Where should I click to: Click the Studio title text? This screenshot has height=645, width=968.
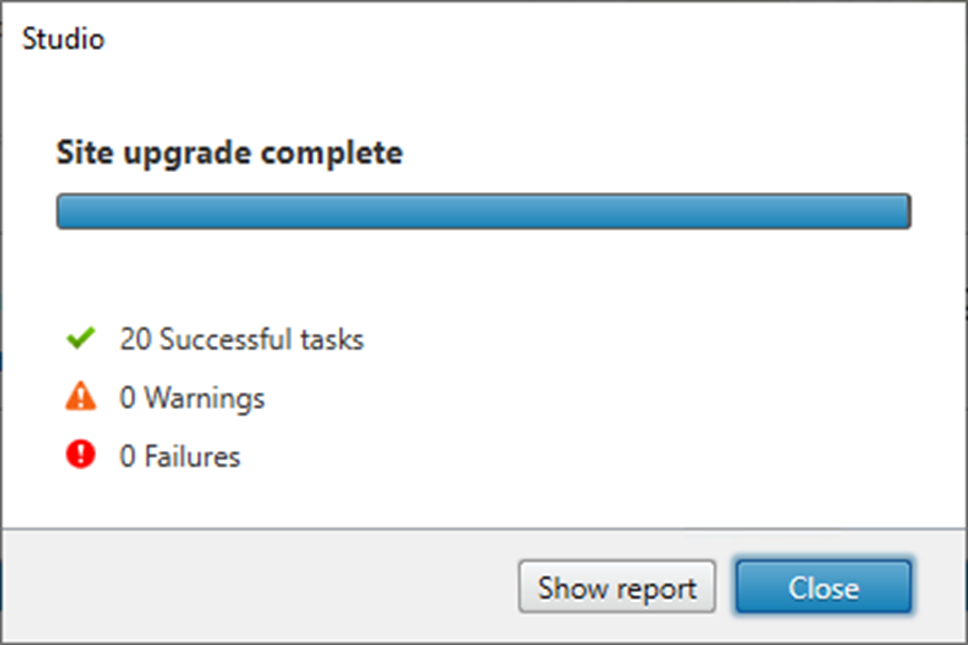tap(62, 39)
